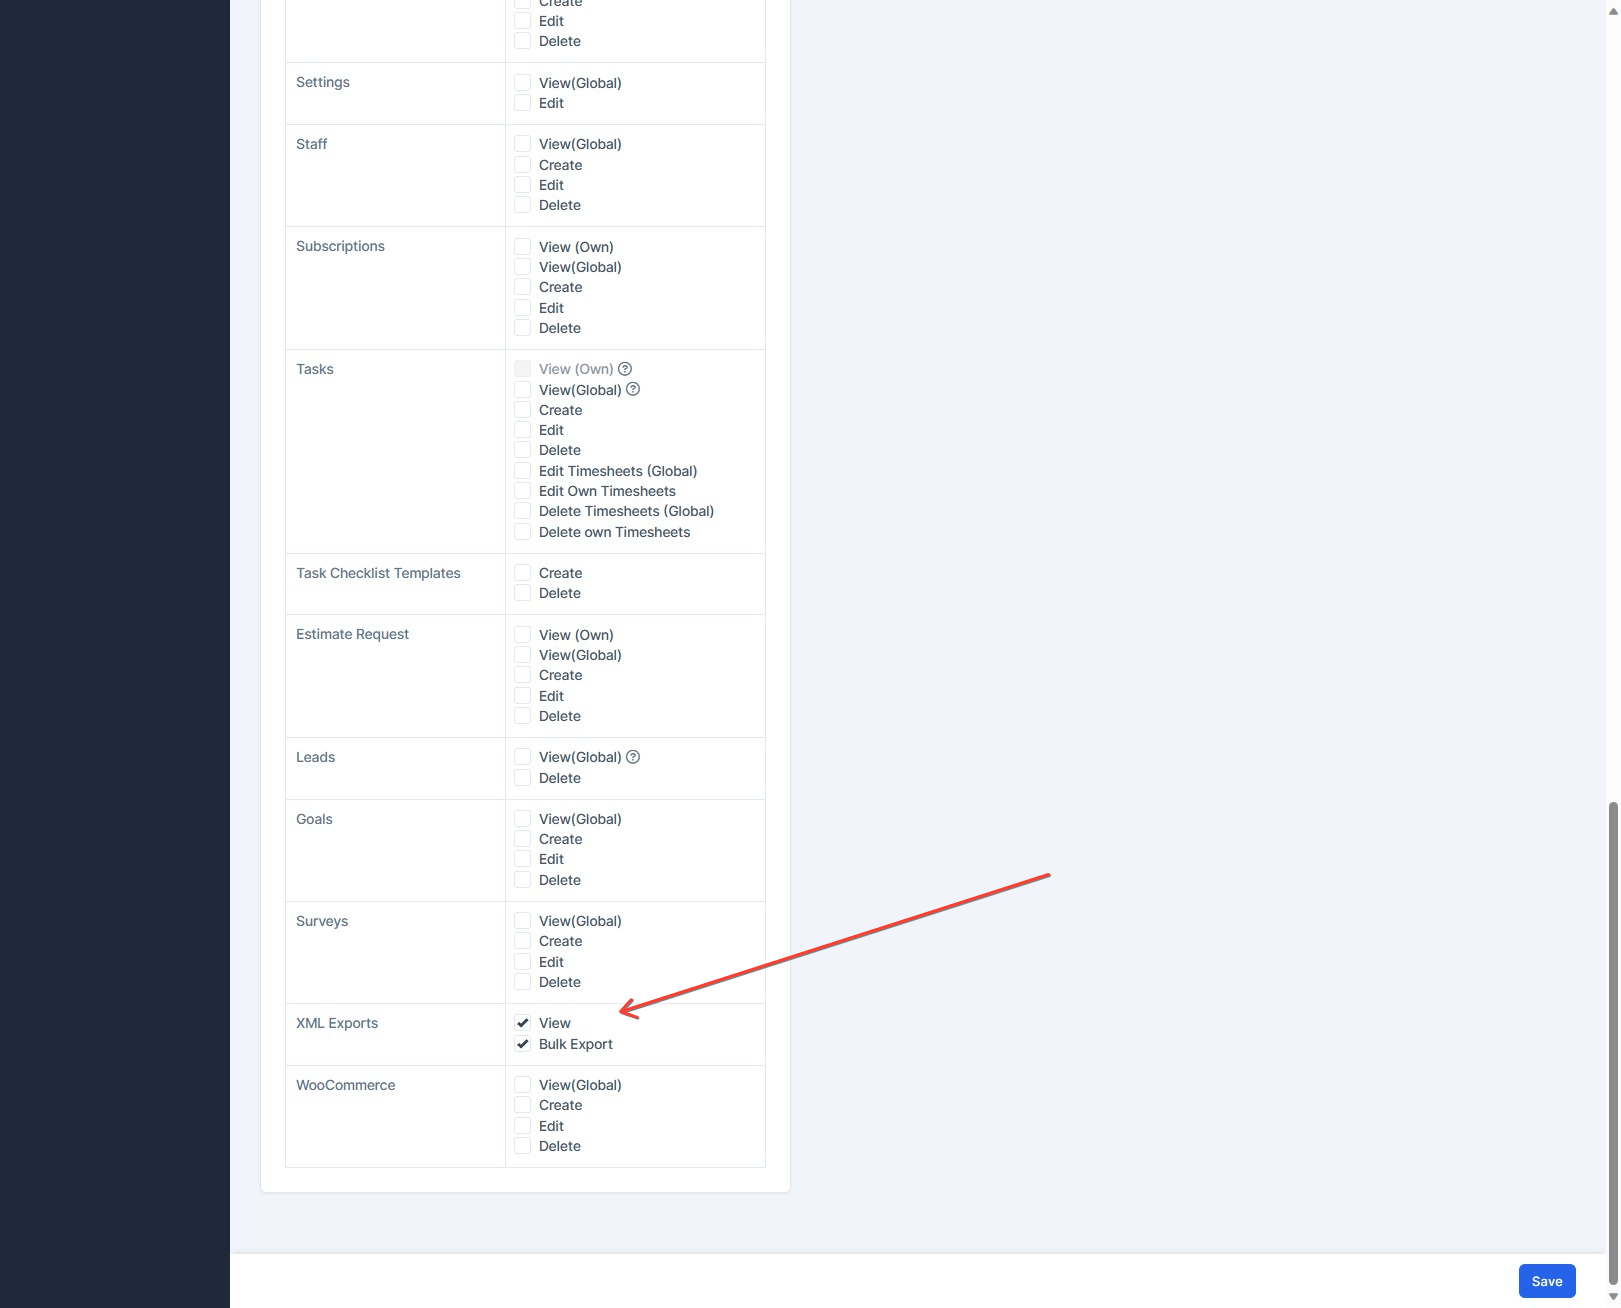Select Surveys Create checkbox

coord(522,941)
